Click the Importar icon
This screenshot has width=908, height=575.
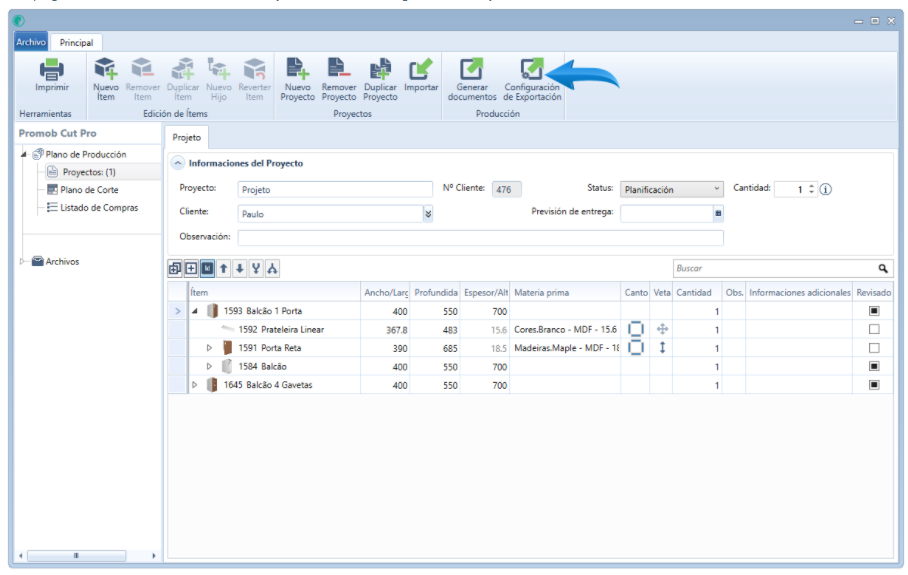click(421, 68)
